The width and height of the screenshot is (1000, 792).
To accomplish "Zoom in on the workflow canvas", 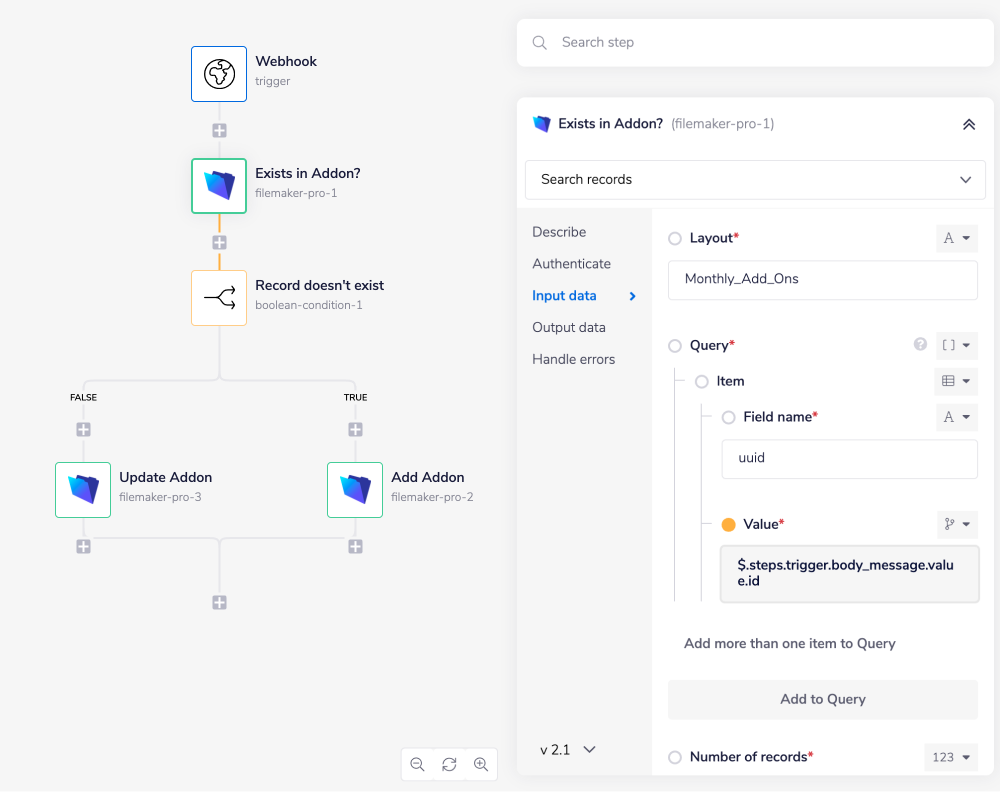I will 481,764.
